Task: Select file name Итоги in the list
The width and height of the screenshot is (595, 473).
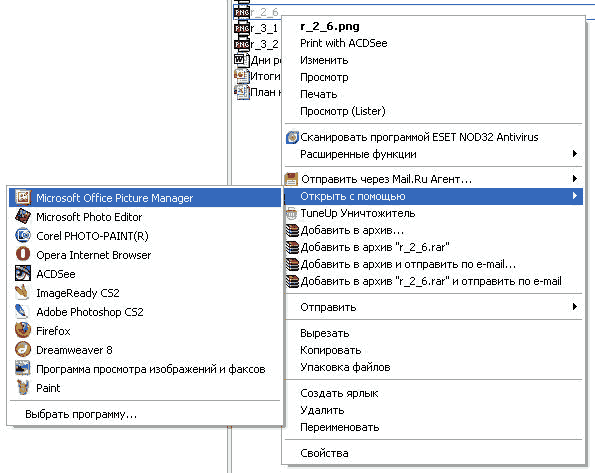Action: [x=265, y=76]
